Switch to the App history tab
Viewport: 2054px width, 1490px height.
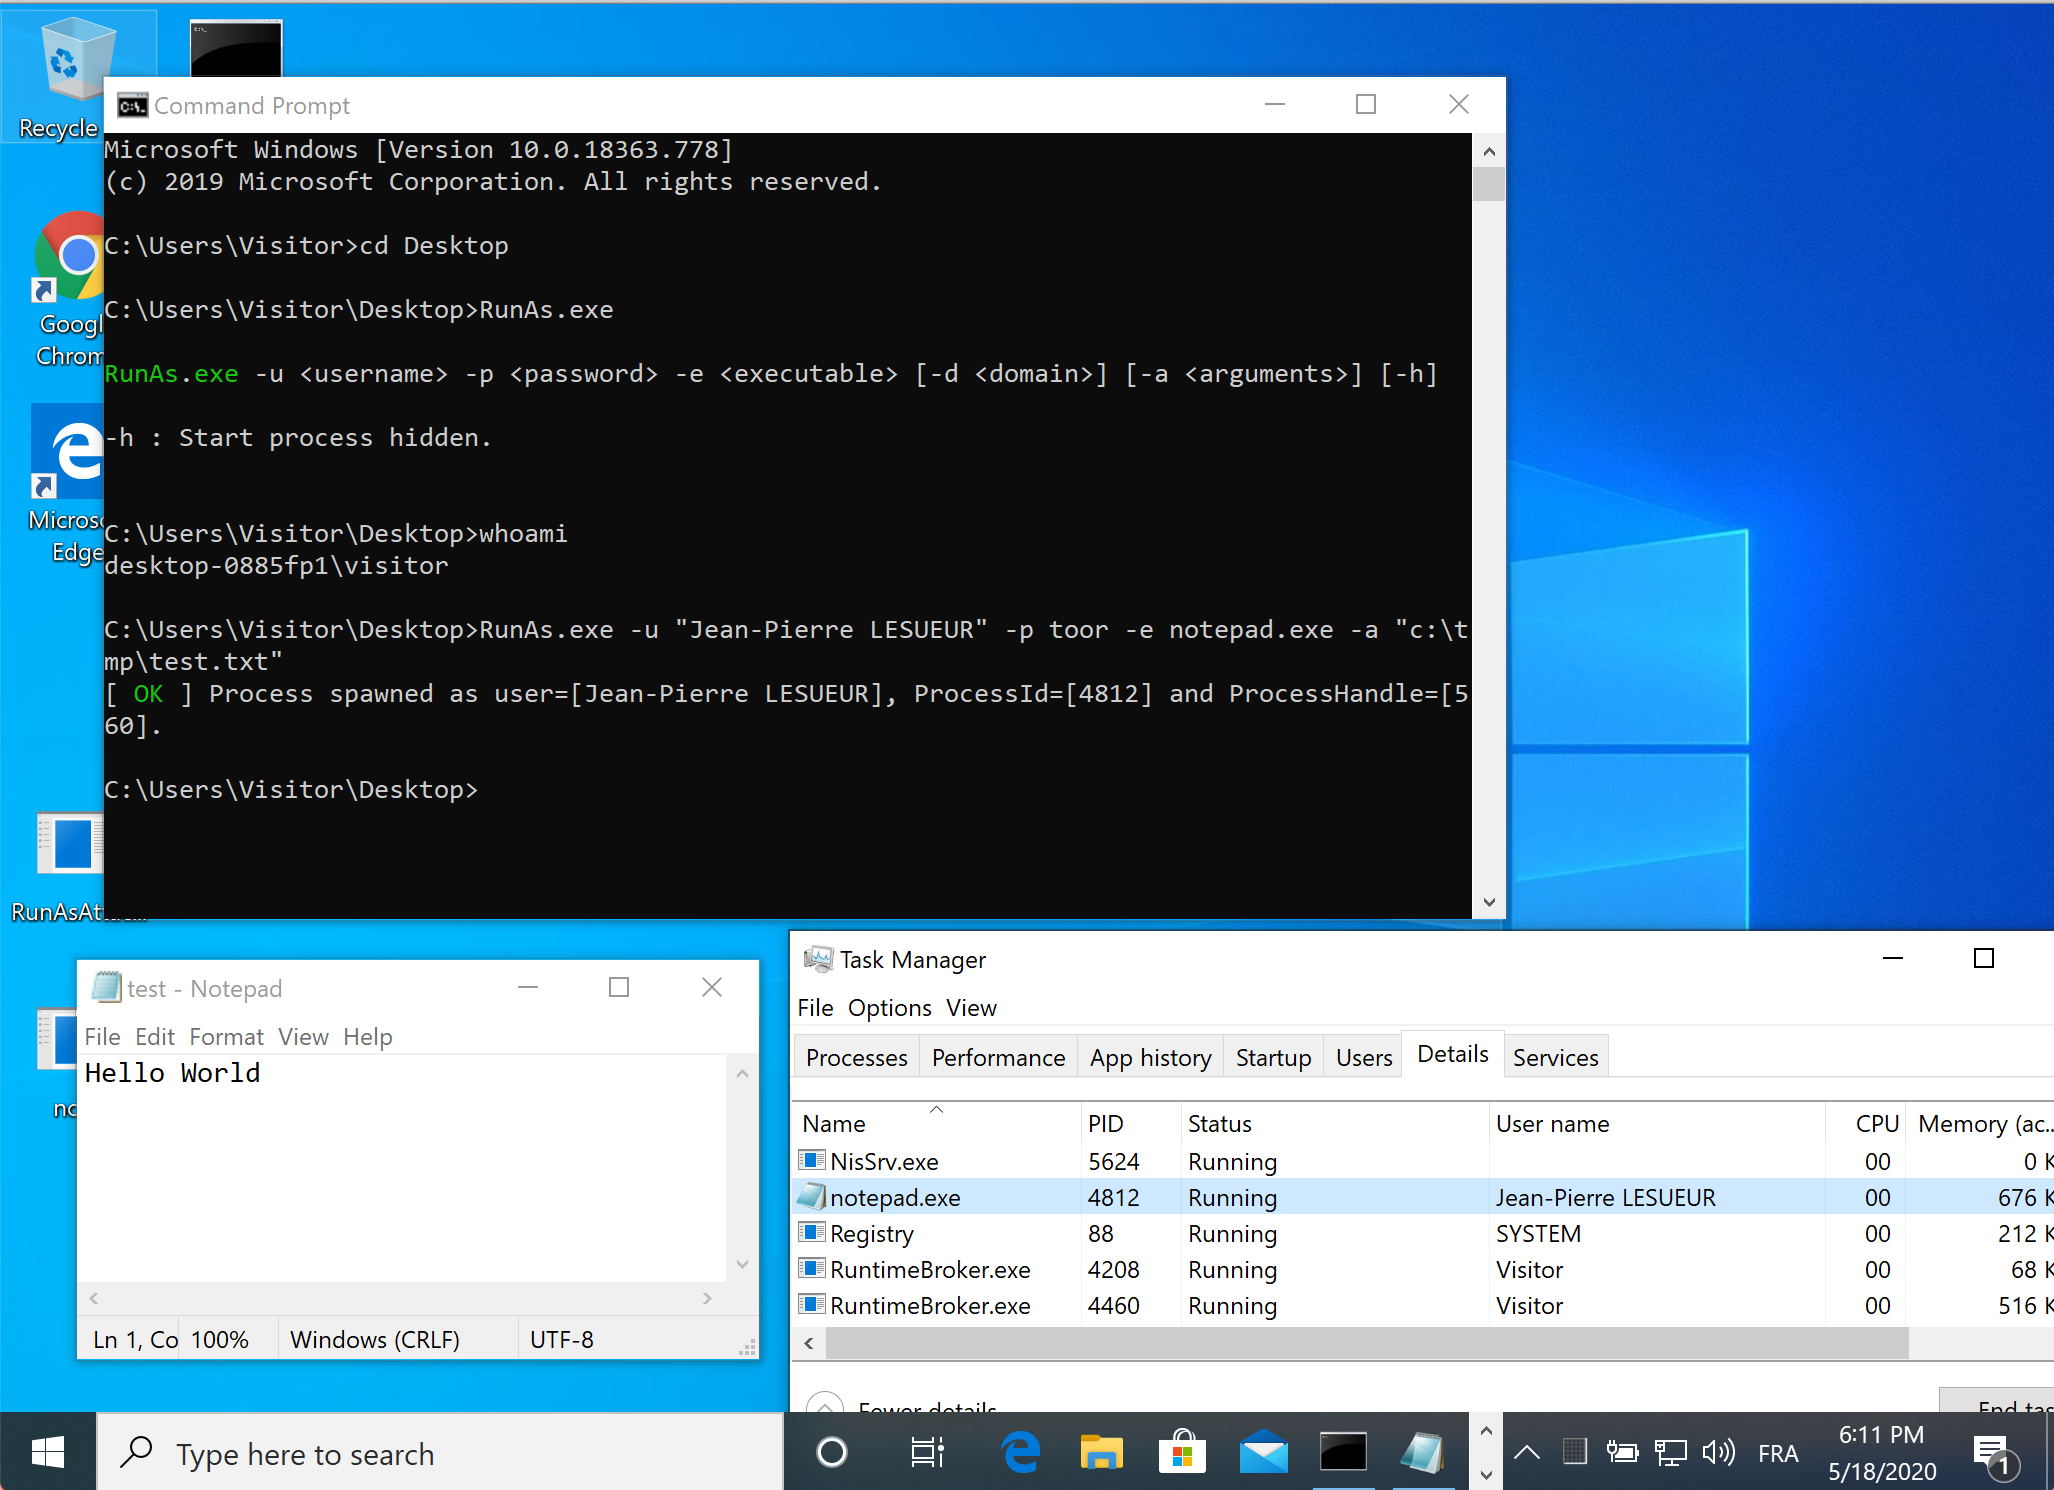1151,1057
